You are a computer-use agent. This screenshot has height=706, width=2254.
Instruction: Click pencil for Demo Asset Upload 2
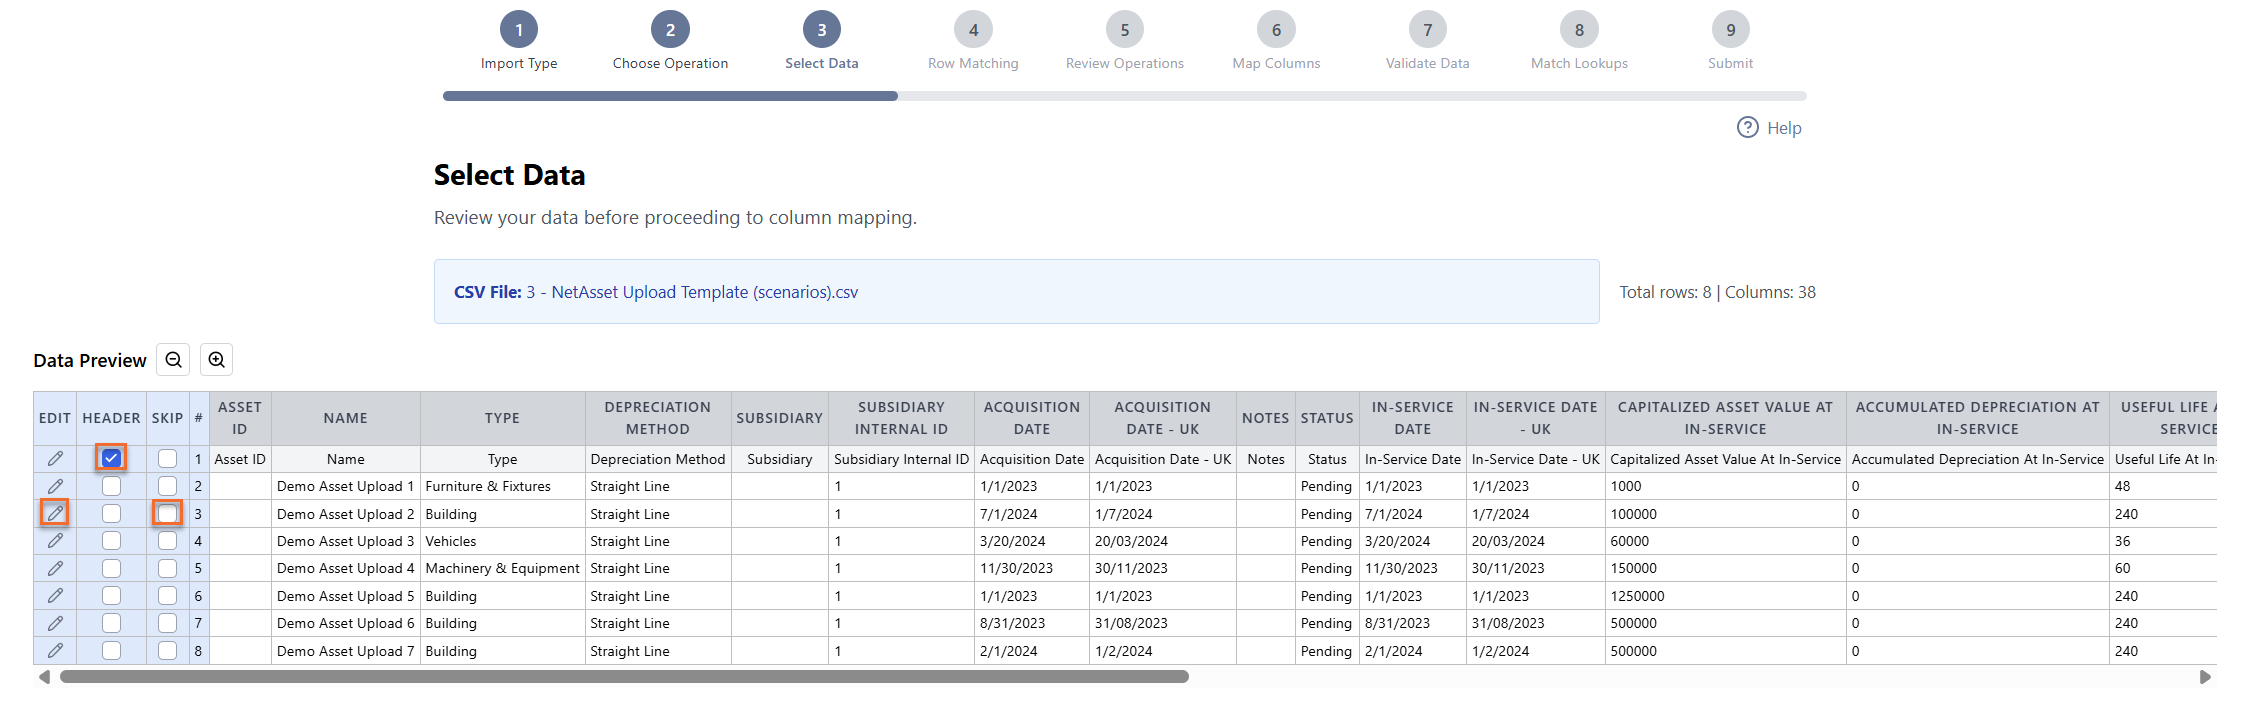(55, 513)
